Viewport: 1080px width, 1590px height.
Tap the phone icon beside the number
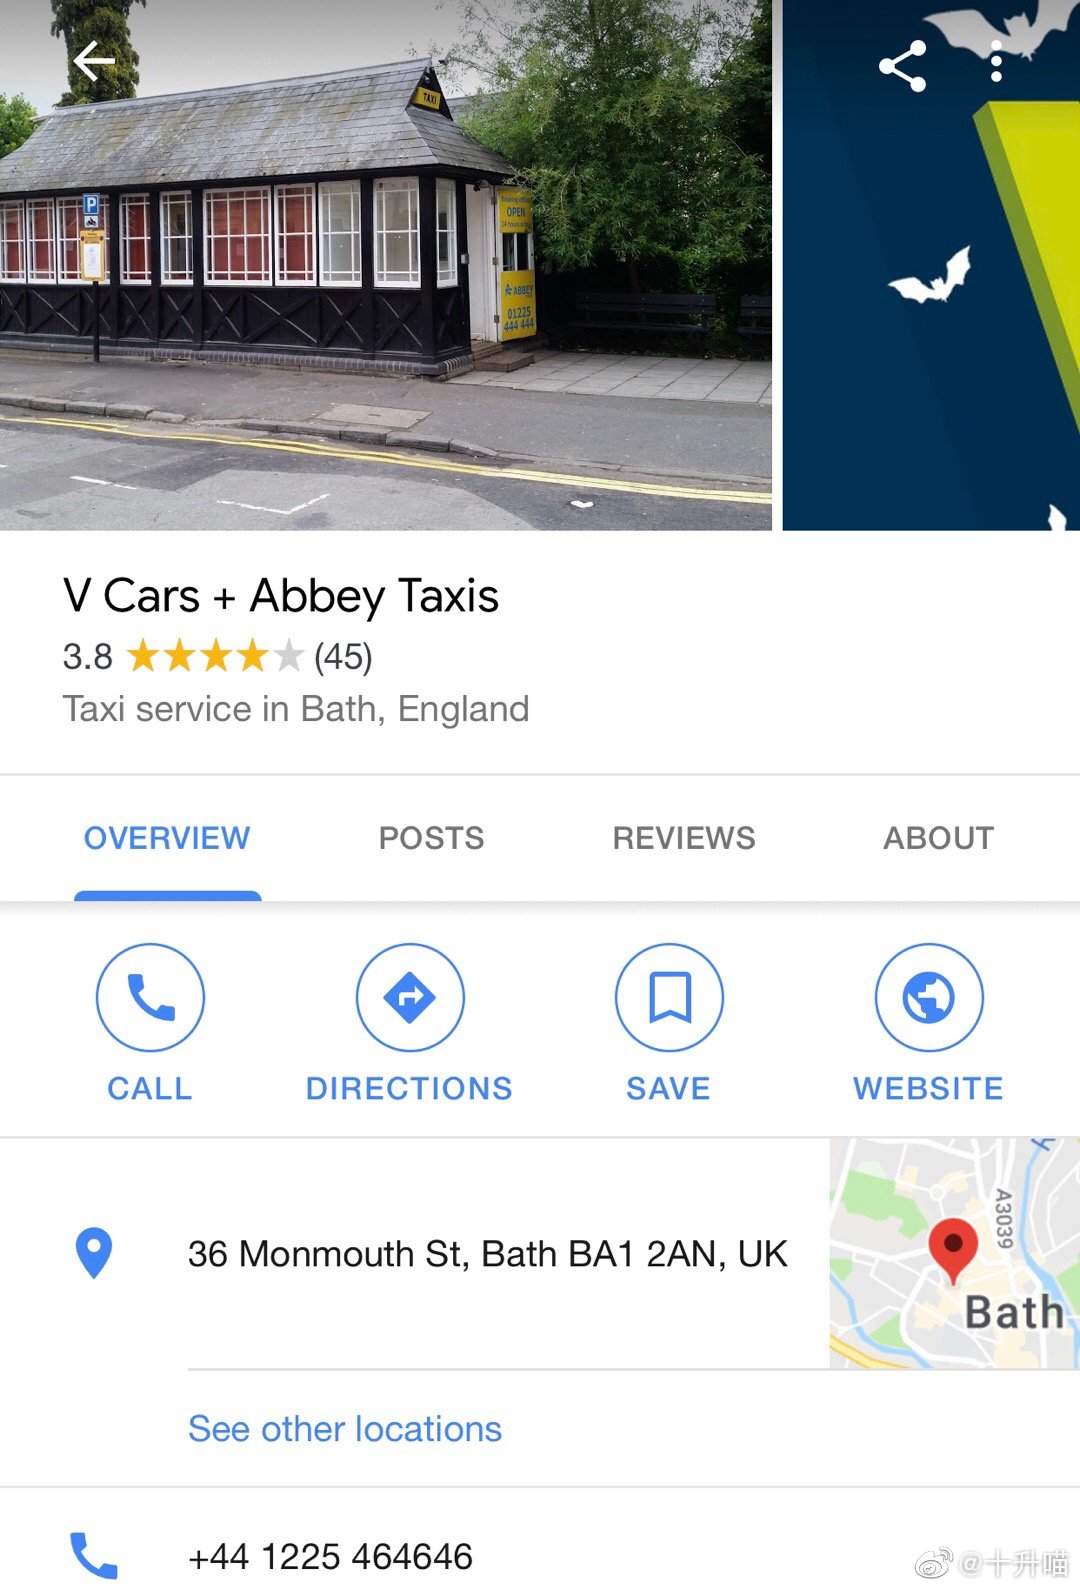(94, 1555)
